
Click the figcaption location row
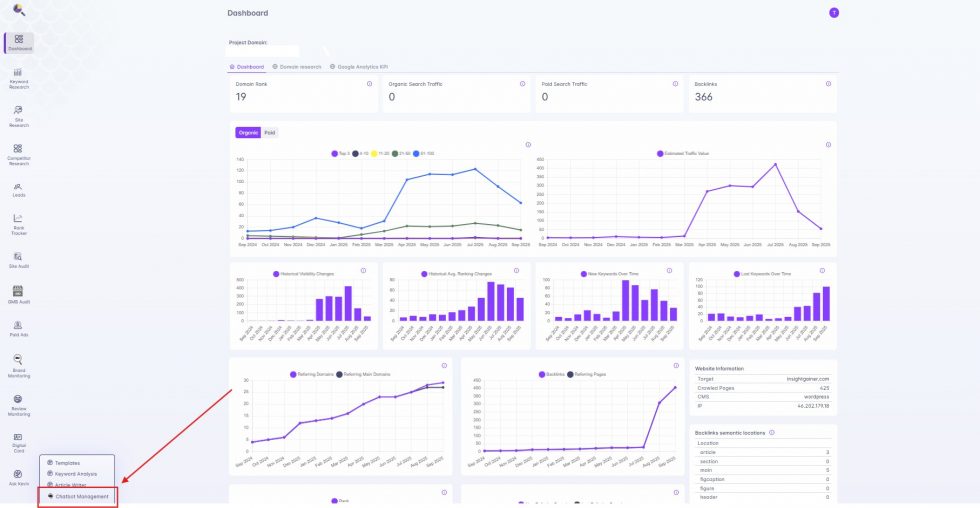(763, 479)
